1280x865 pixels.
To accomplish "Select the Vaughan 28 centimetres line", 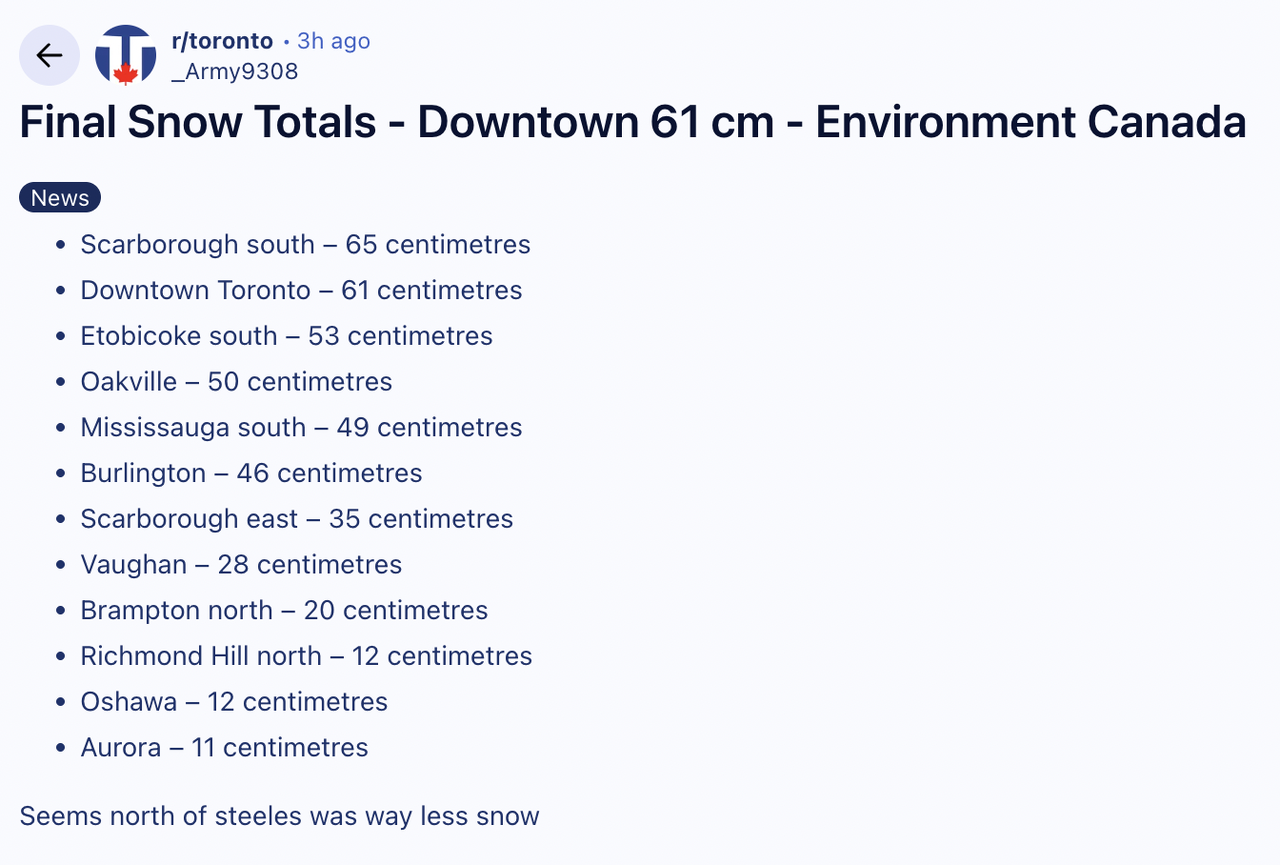I will tap(241, 565).
